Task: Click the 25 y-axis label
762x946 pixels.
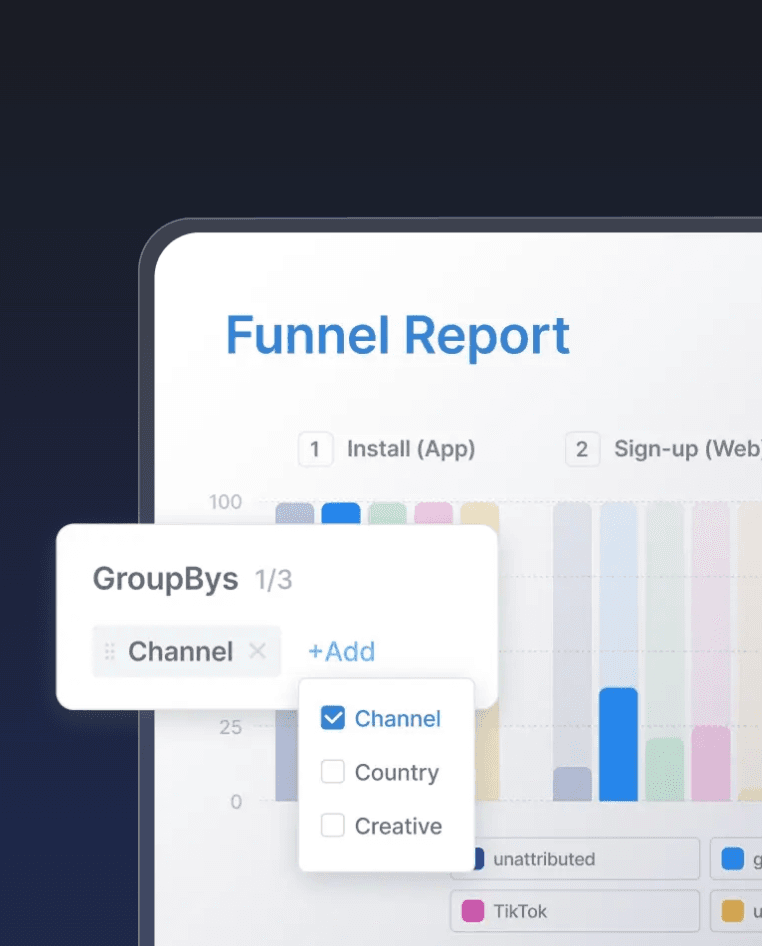Action: tap(230, 727)
